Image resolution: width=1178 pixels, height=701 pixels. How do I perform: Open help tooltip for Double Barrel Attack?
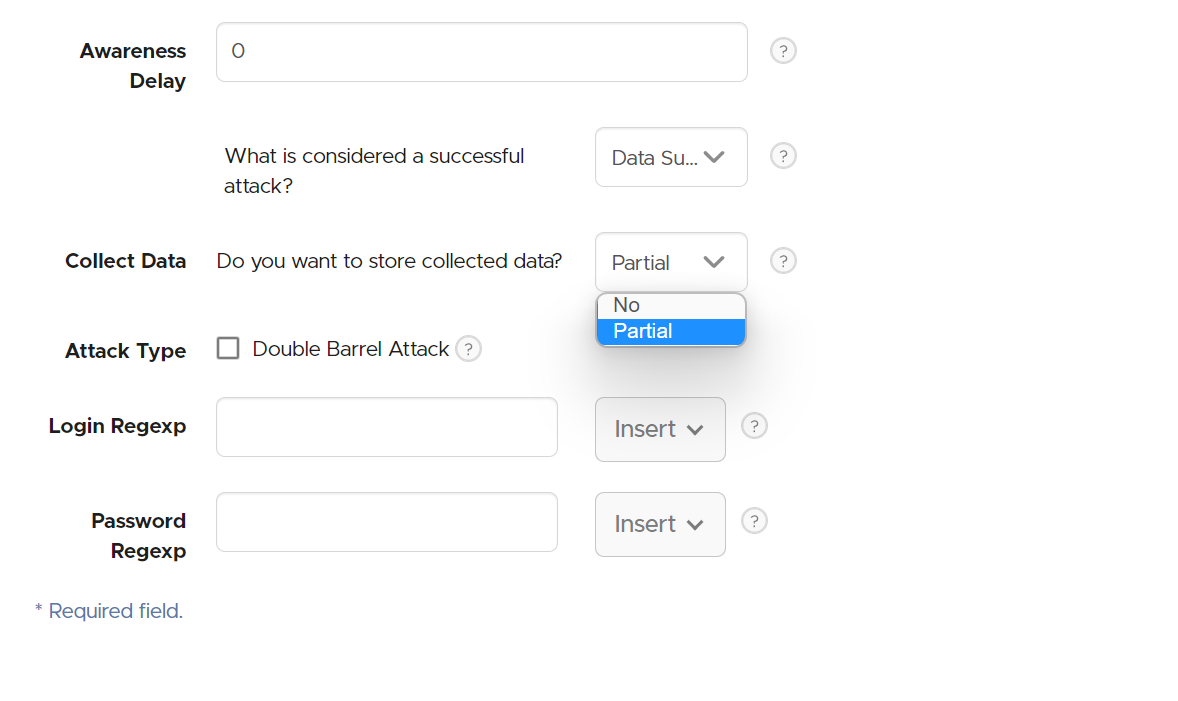coord(468,349)
